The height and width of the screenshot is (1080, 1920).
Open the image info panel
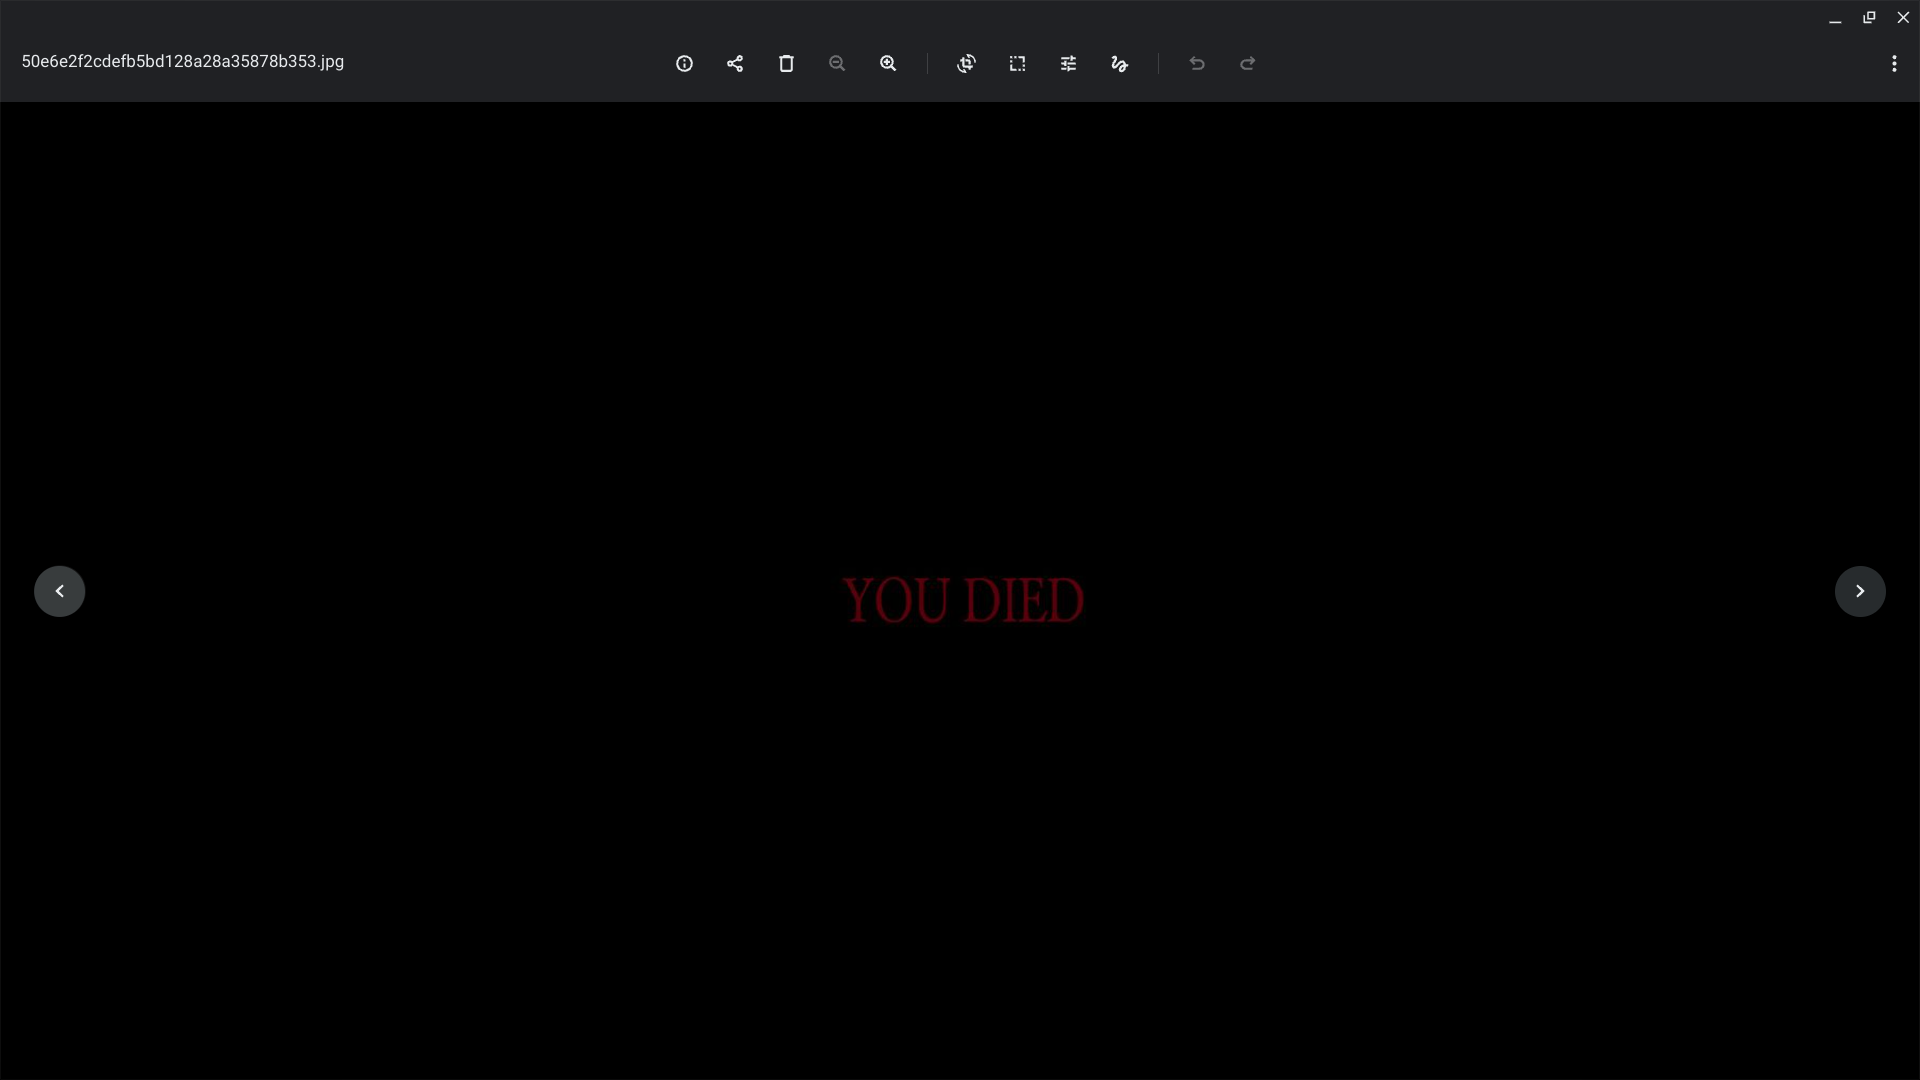coord(684,64)
